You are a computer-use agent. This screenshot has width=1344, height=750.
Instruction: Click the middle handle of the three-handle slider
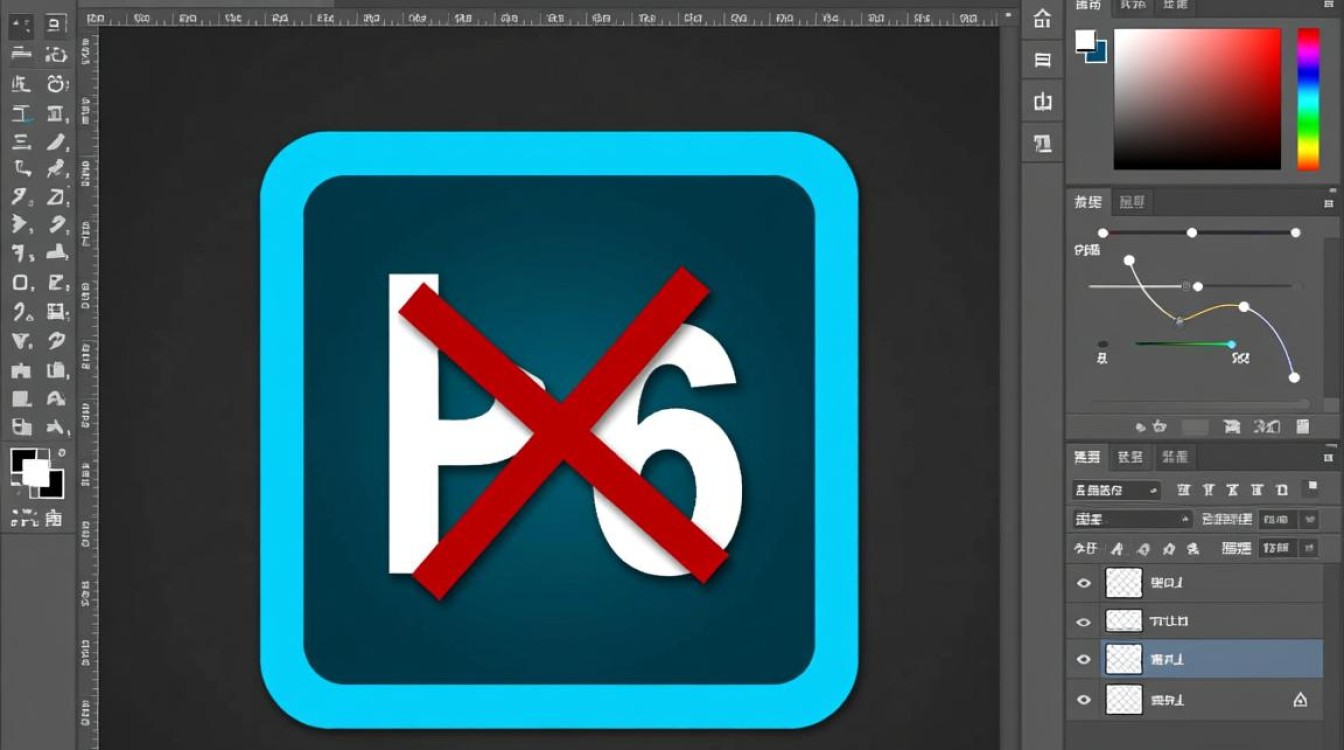pyautogui.click(x=1192, y=233)
